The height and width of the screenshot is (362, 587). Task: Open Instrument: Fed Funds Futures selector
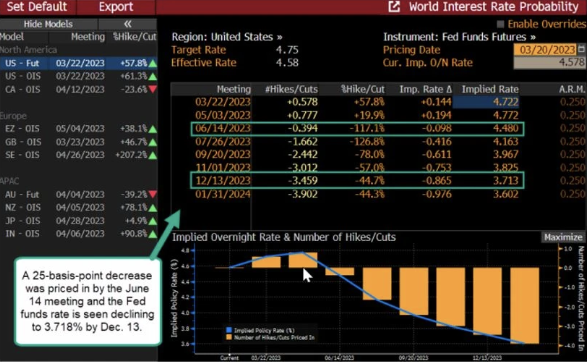pos(459,37)
